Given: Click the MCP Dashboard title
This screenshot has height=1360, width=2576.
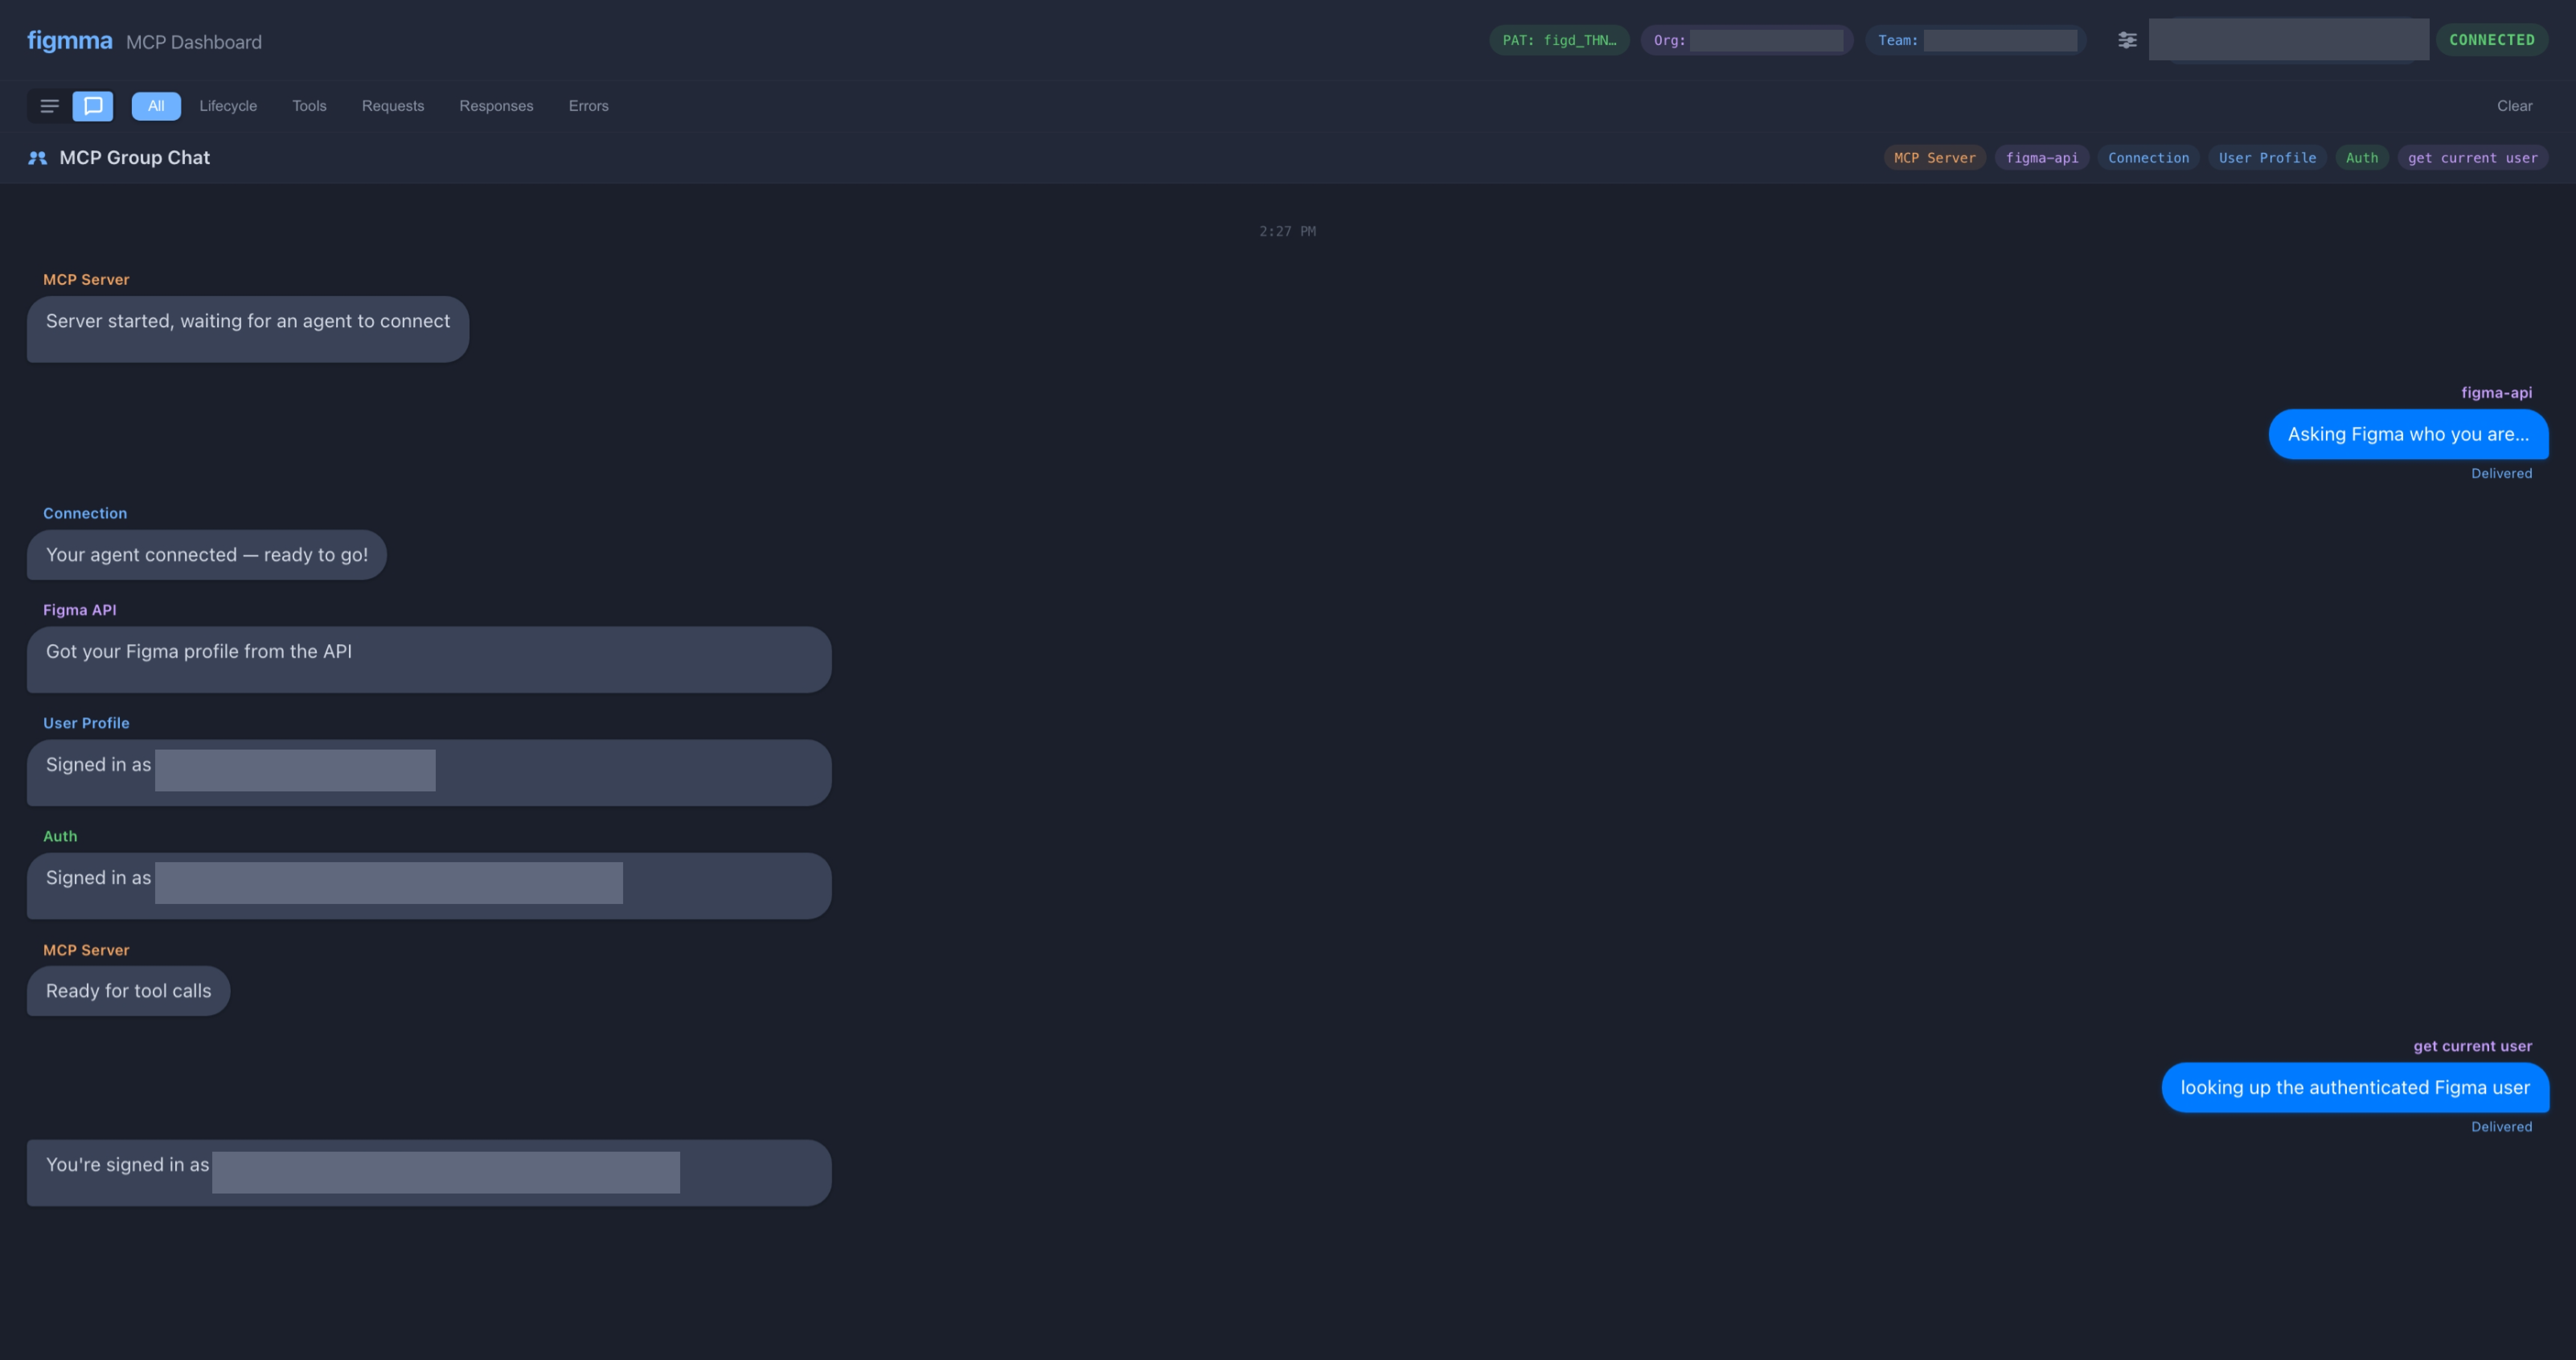Looking at the screenshot, I should pos(194,42).
